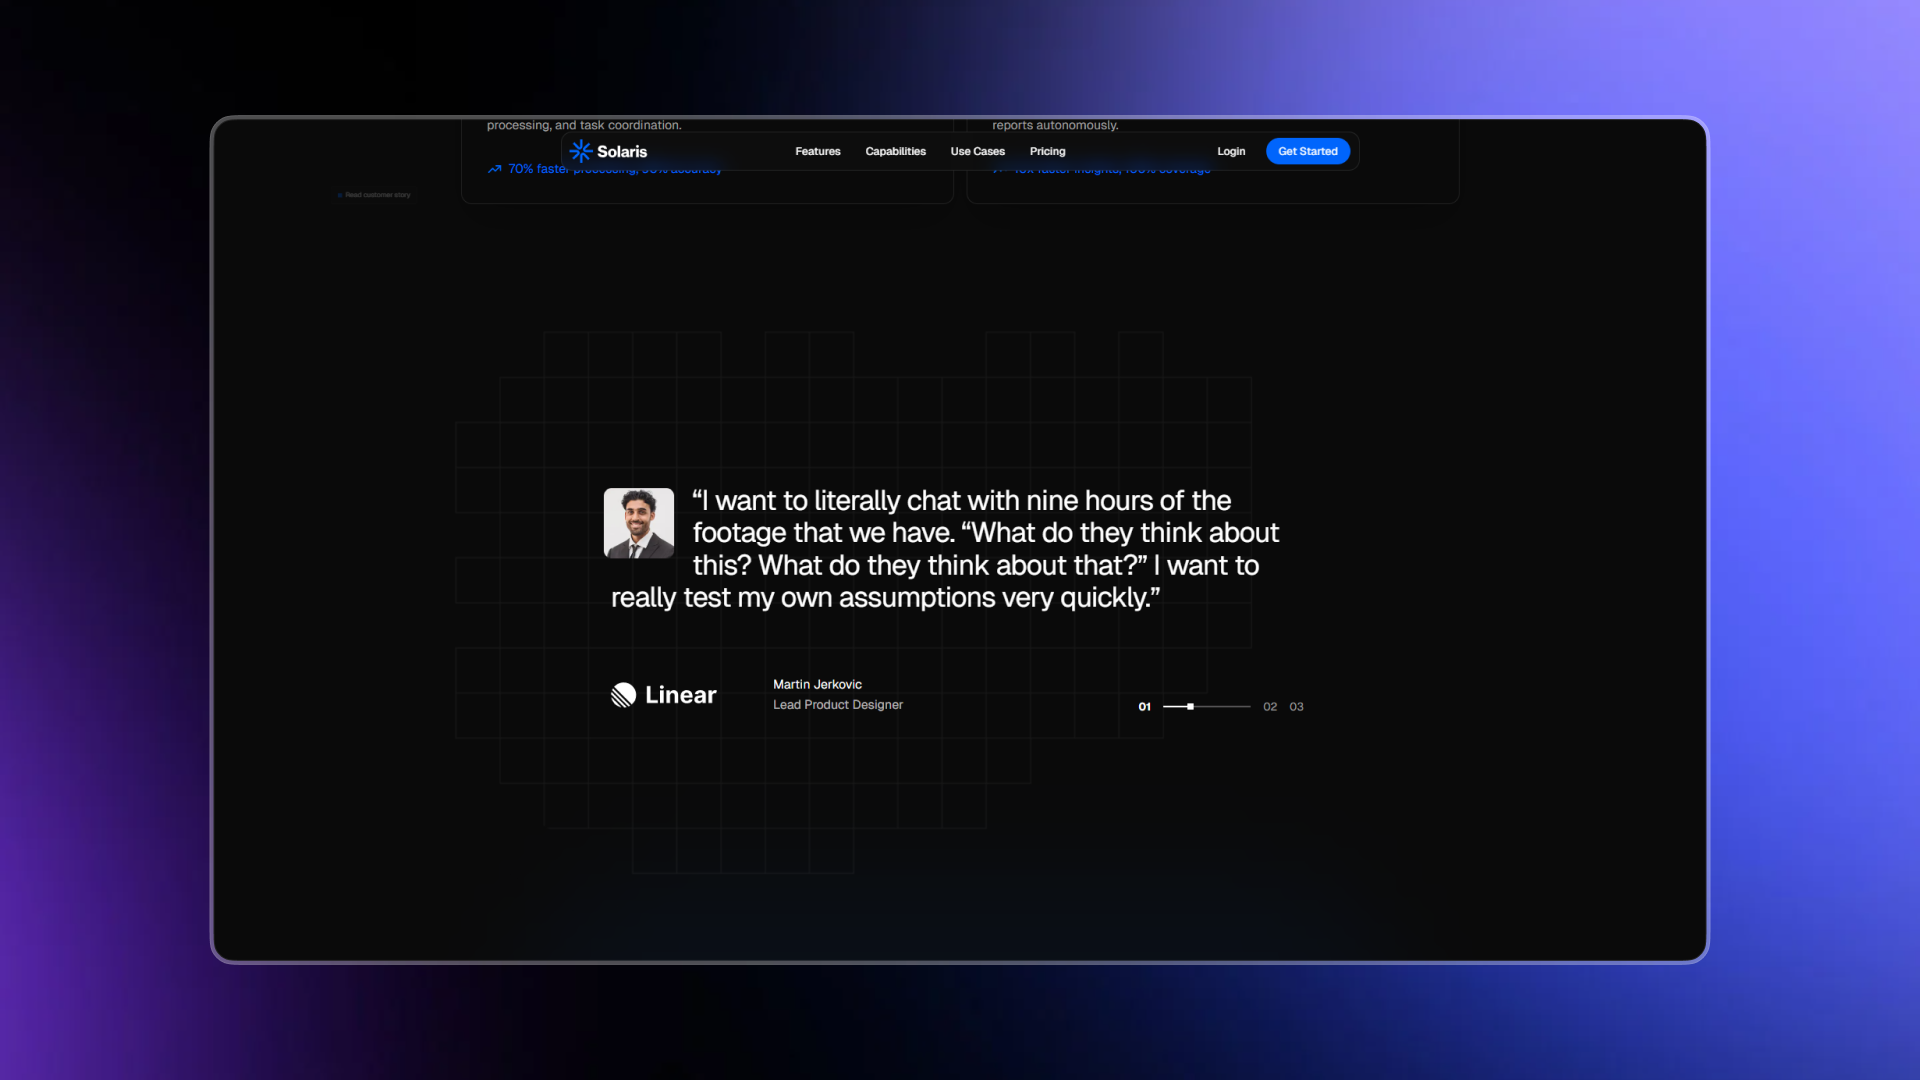The image size is (1920, 1080).
Task: Click the Lead Product Designer text
Action: tap(838, 705)
